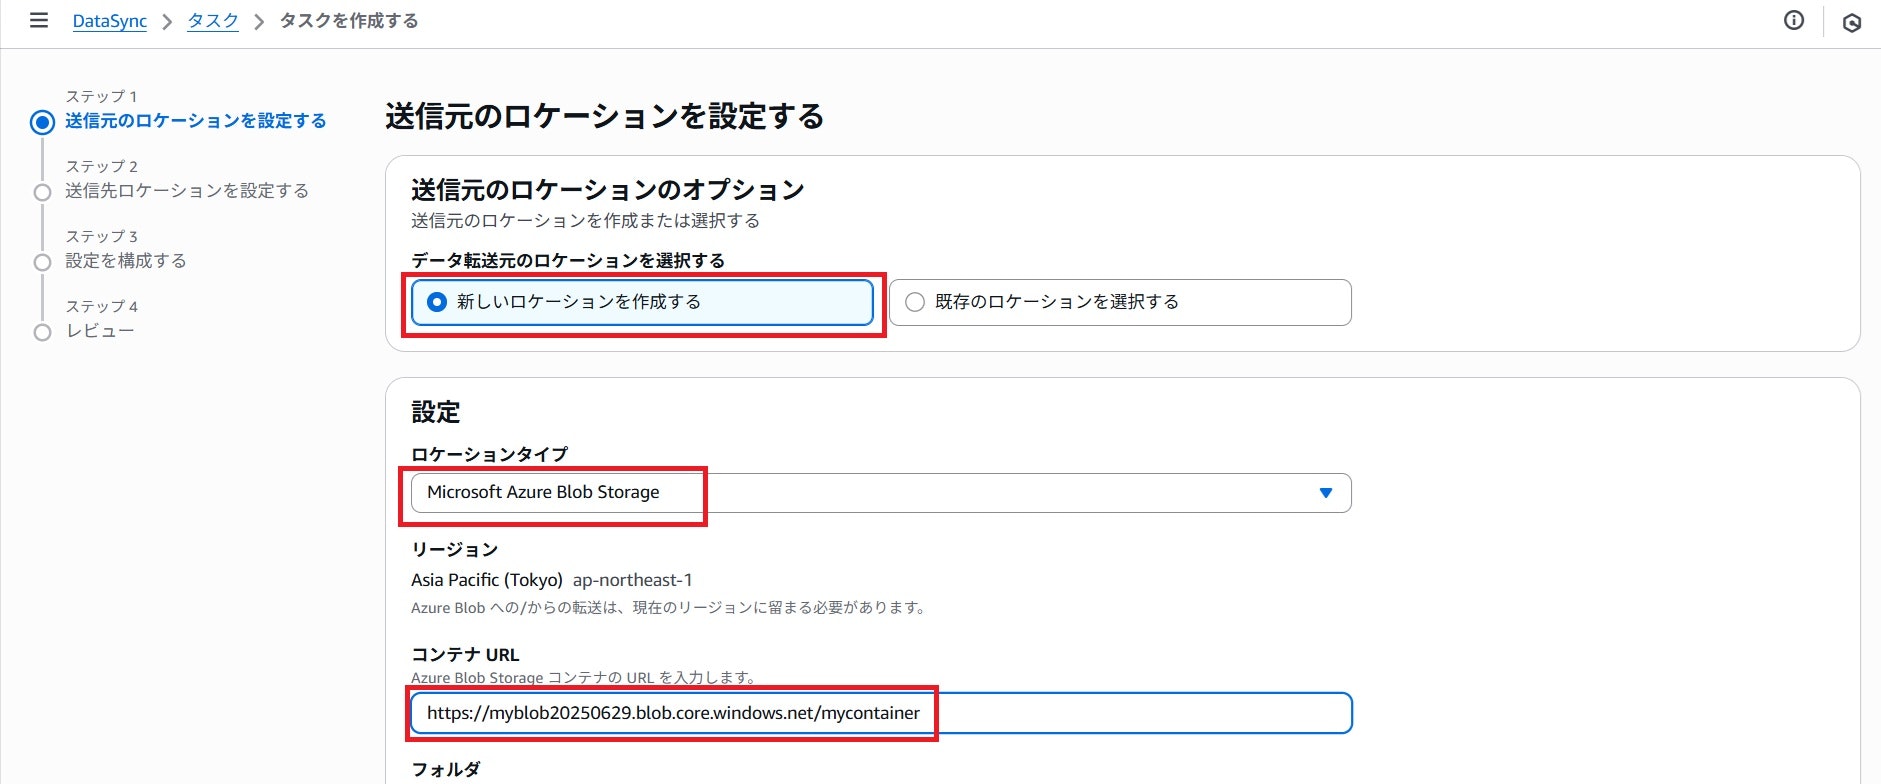Viewport: 1881px width, 784px height.
Task: Open the ロケーションタイプ dropdown
Action: 881,493
